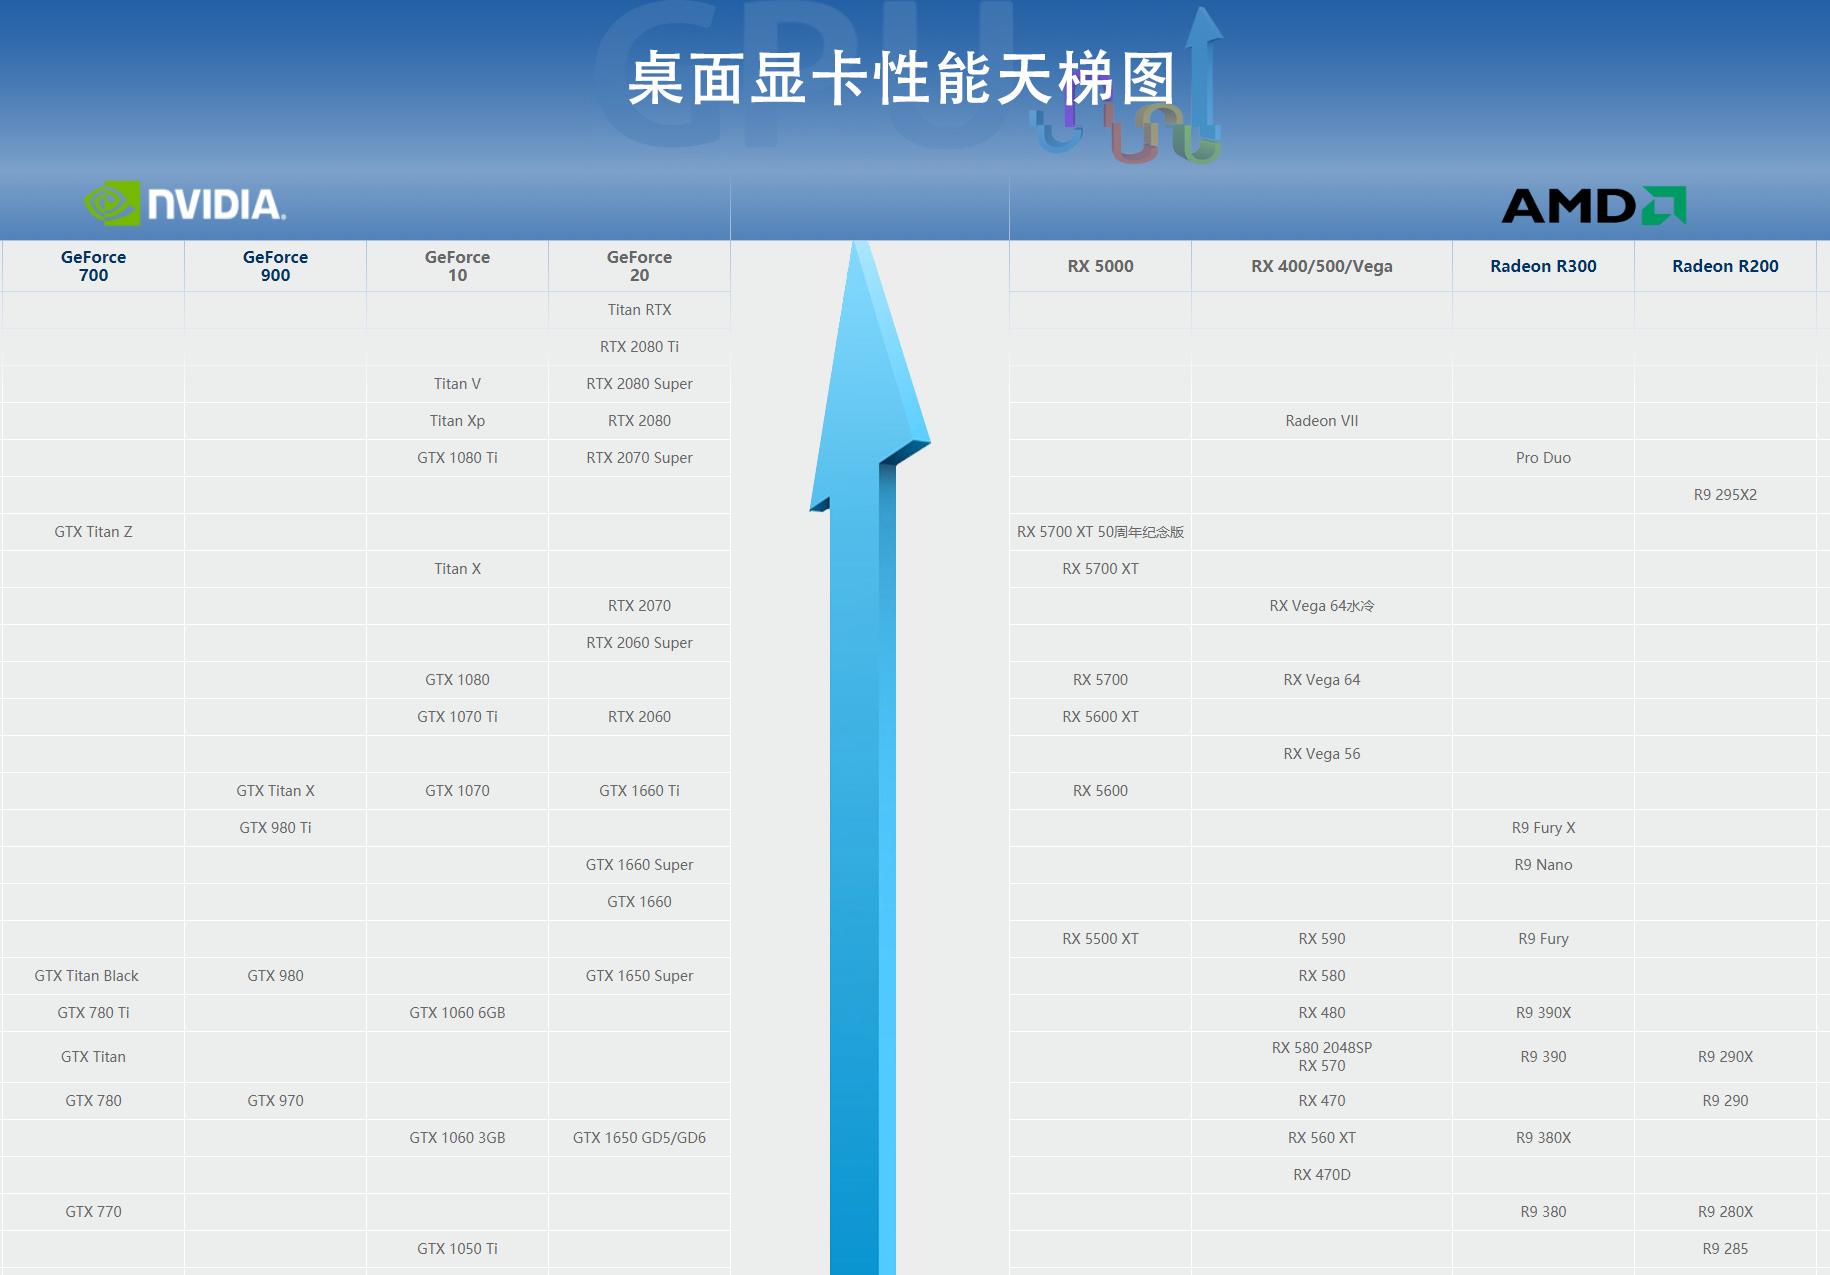Click the GTX Titan Z entry
Viewport: 1830px width, 1275px height.
(91, 532)
